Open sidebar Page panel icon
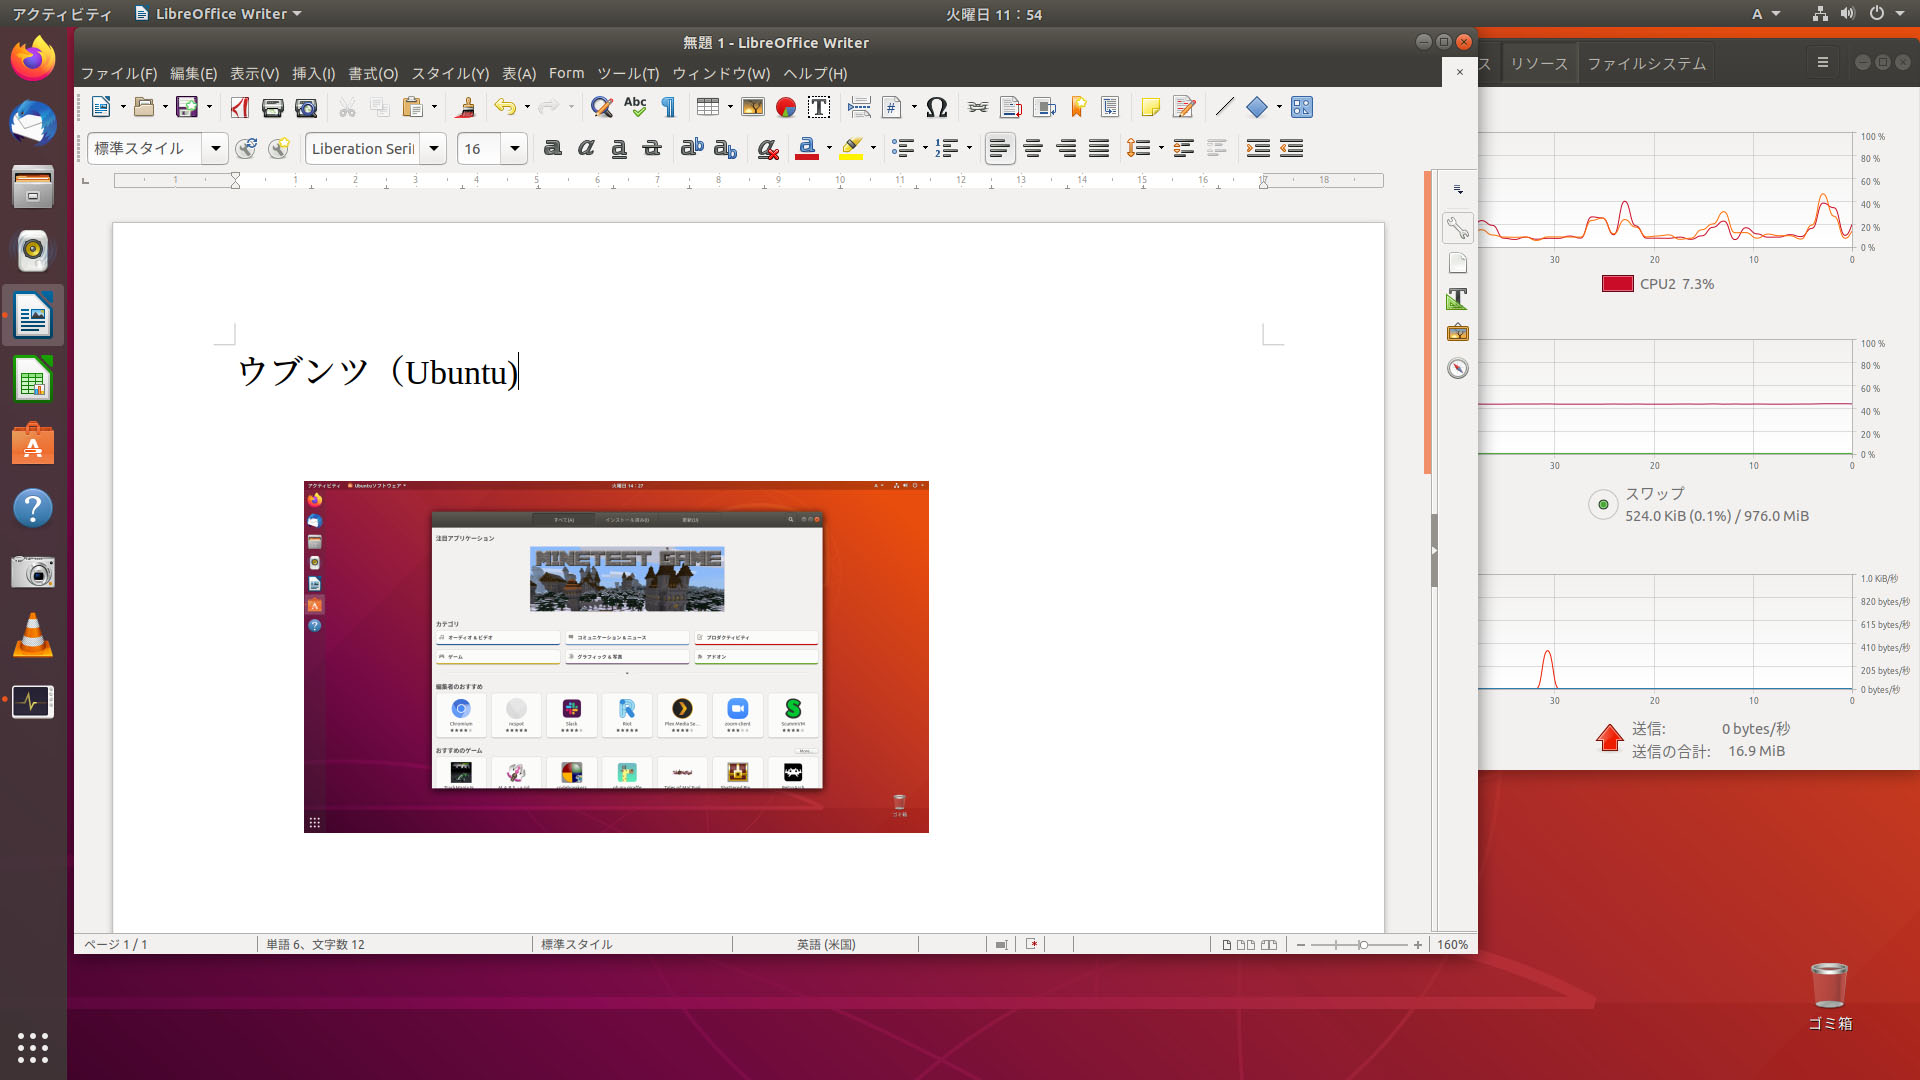This screenshot has width=1920, height=1080. pos(1457,263)
